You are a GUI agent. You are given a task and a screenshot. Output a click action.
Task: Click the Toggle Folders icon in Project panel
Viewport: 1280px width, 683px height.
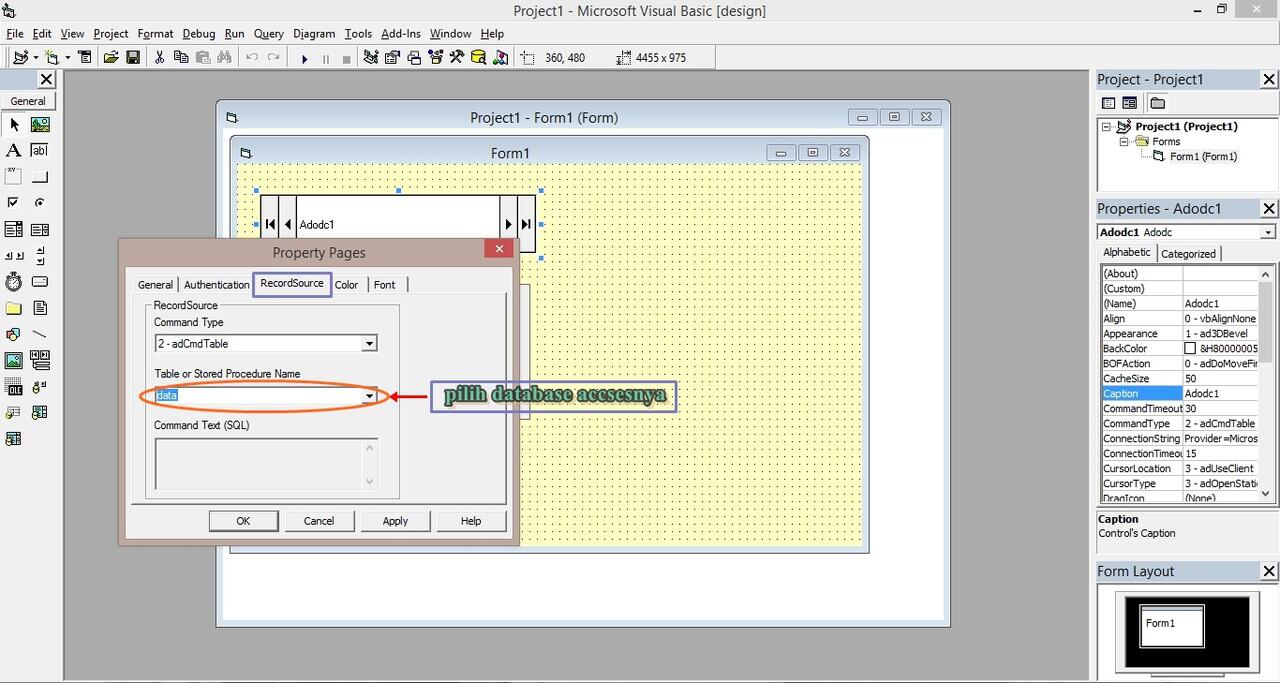[1157, 103]
